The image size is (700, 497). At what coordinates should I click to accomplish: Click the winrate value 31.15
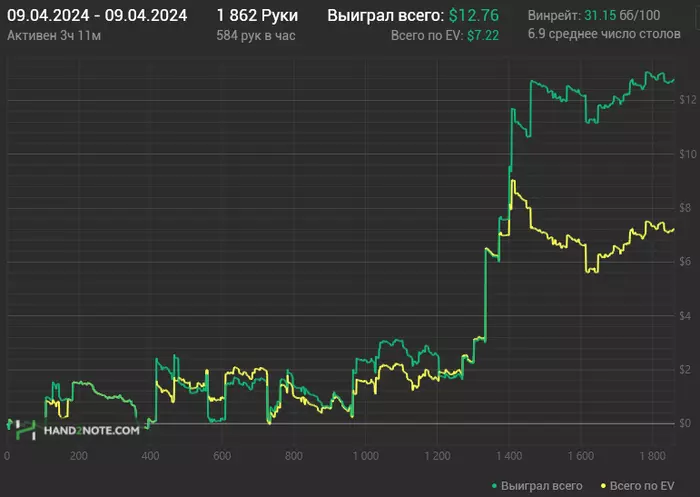pyautogui.click(x=600, y=16)
